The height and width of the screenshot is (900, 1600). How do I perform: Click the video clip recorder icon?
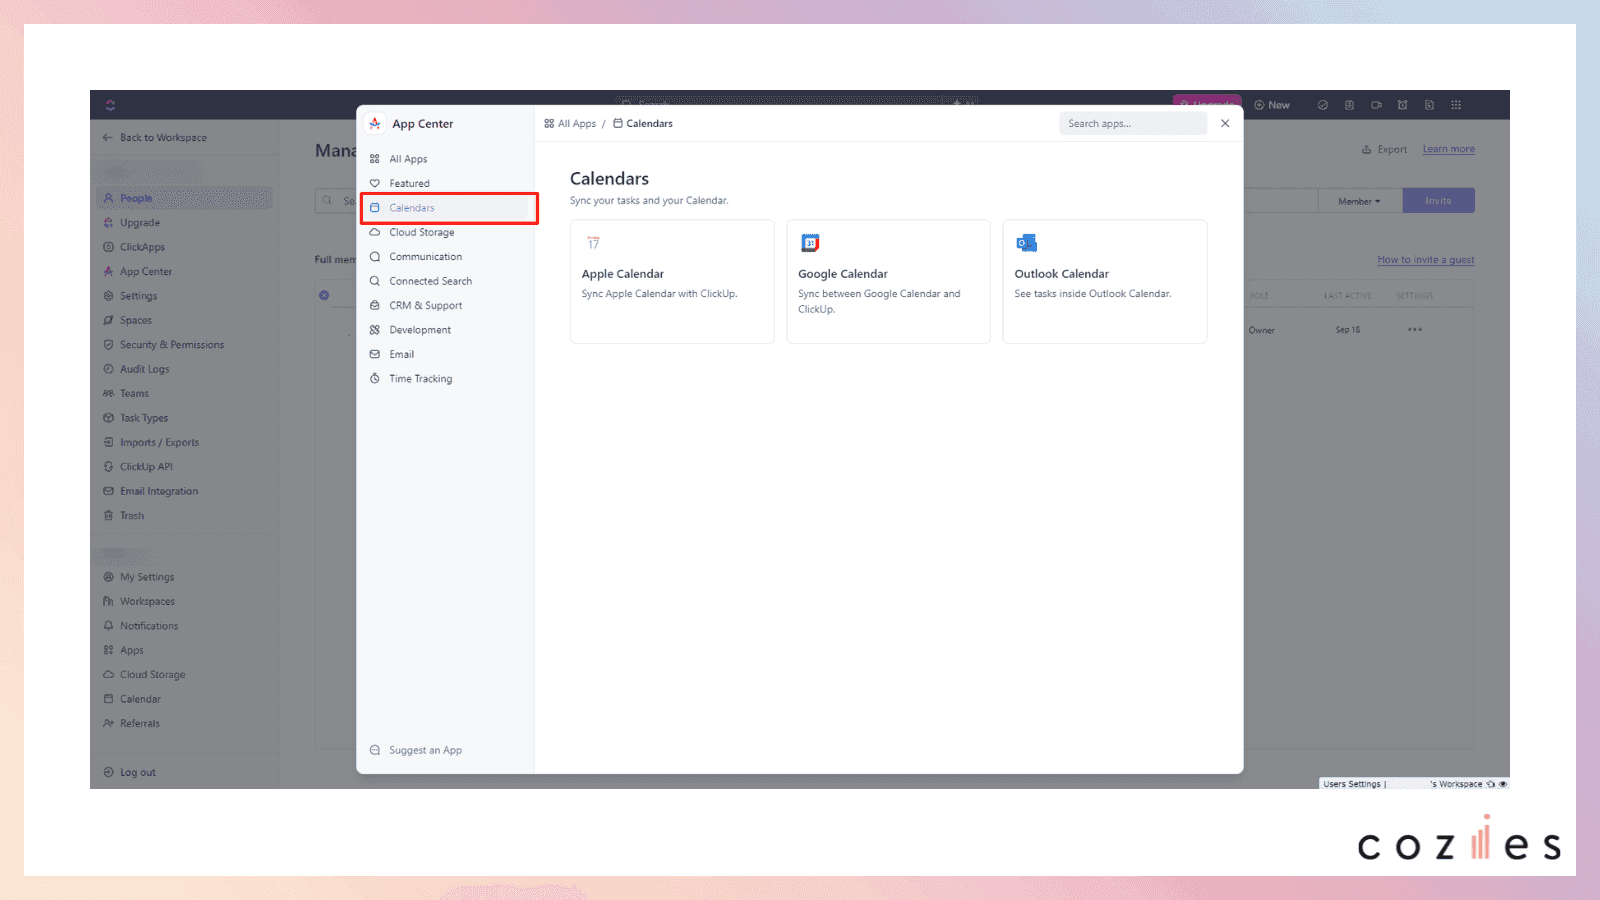[x=1376, y=105]
